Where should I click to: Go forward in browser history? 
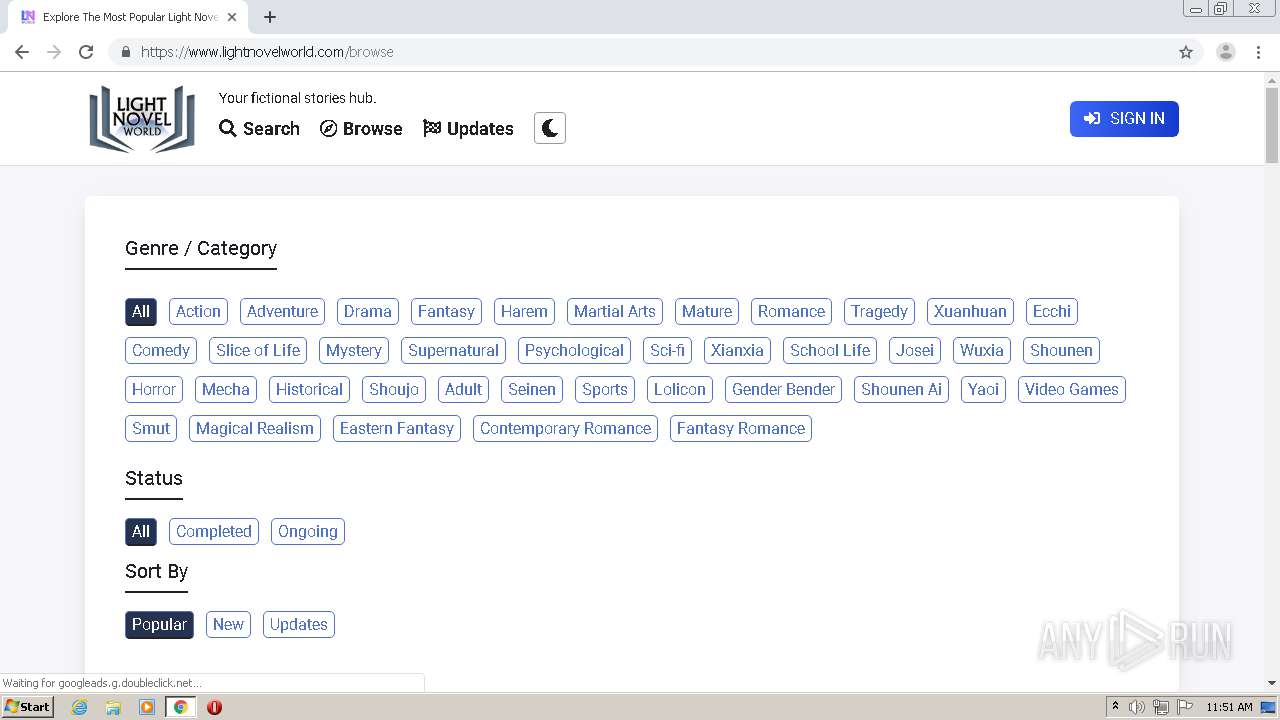pos(54,52)
